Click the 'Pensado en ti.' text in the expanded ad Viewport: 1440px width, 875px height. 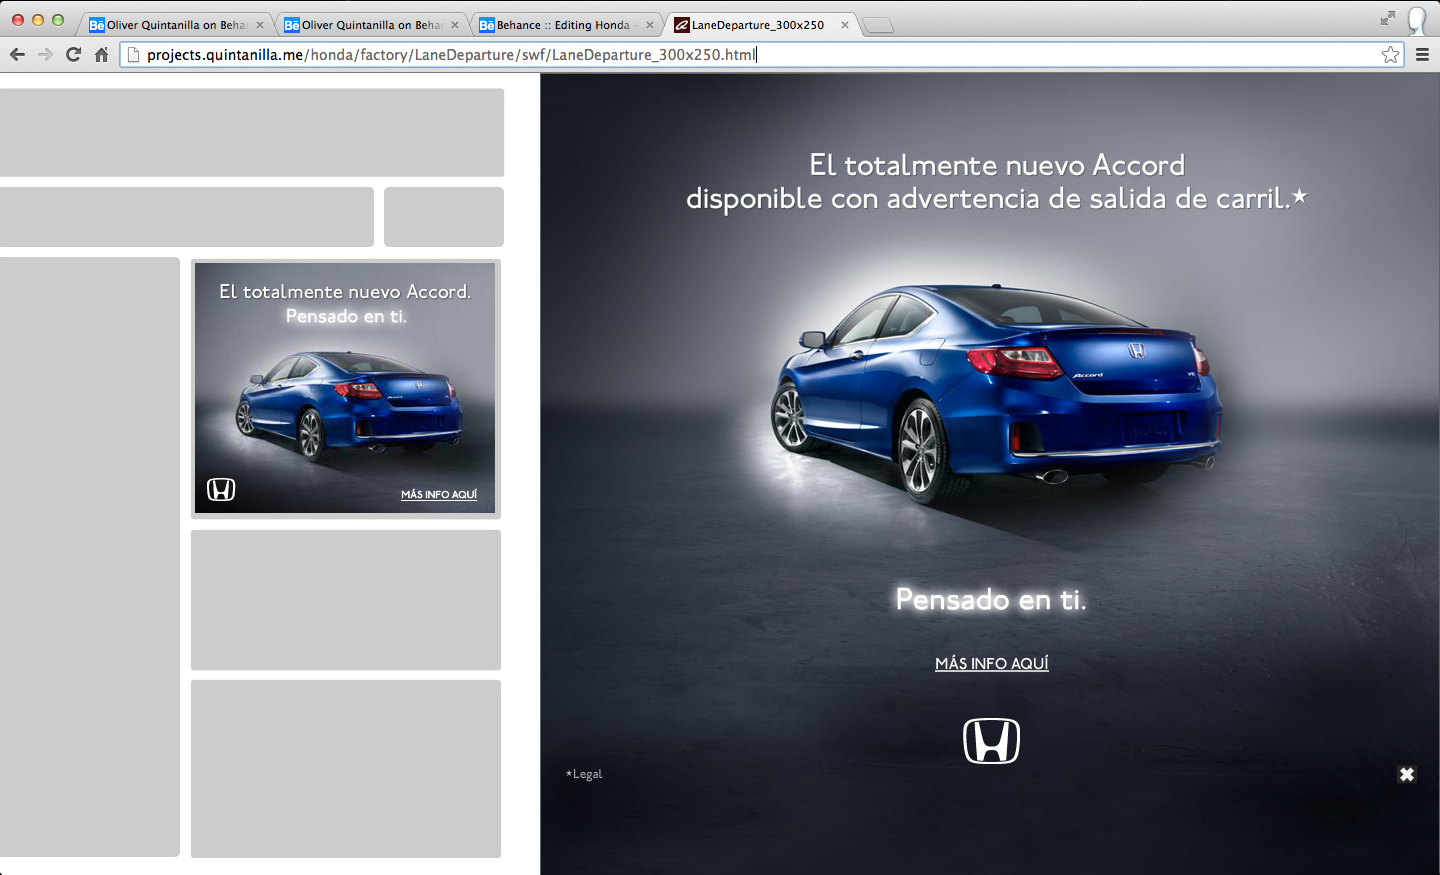click(991, 599)
